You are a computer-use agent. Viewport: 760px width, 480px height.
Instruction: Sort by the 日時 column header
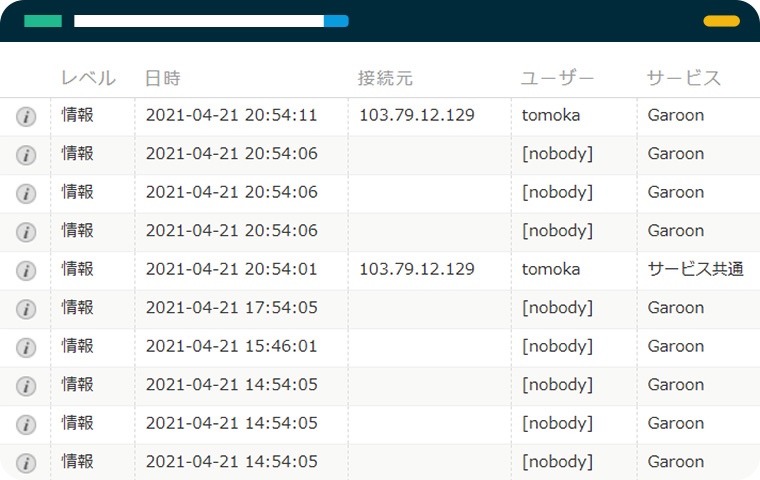pos(163,78)
